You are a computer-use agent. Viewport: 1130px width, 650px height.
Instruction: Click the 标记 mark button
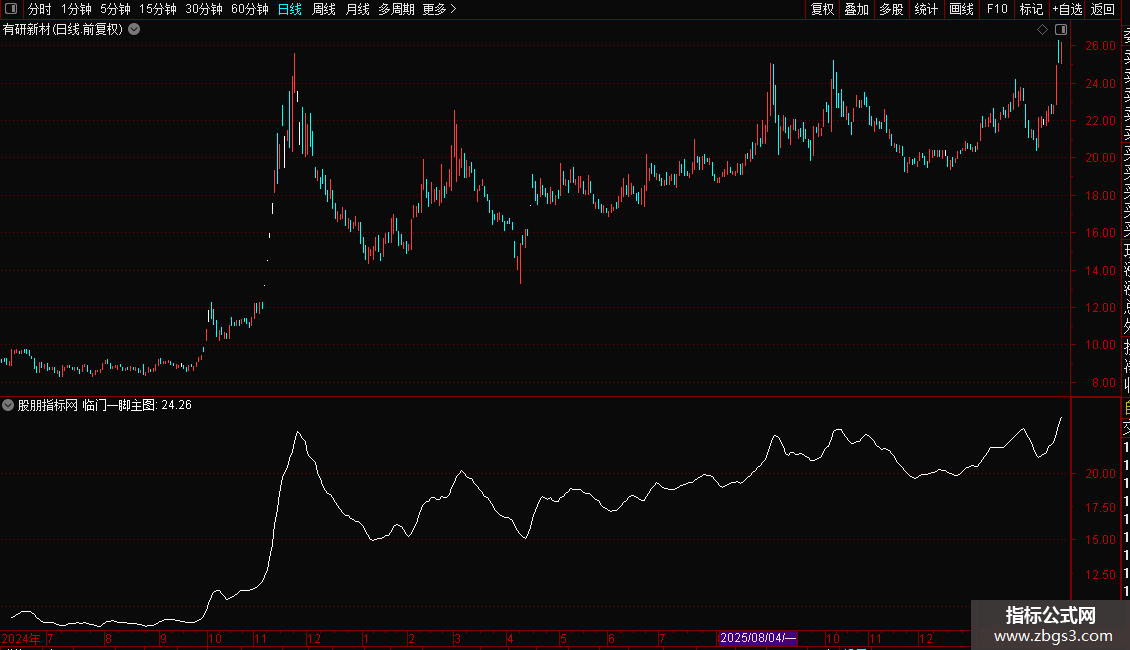[1031, 9]
